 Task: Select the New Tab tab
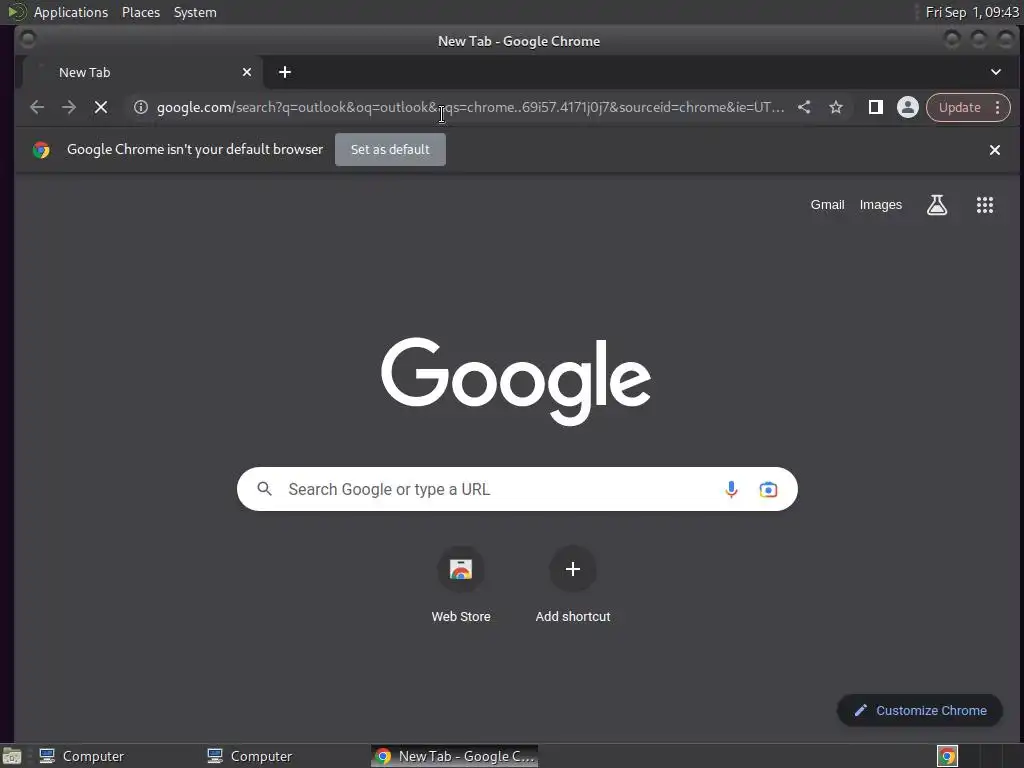(x=144, y=72)
